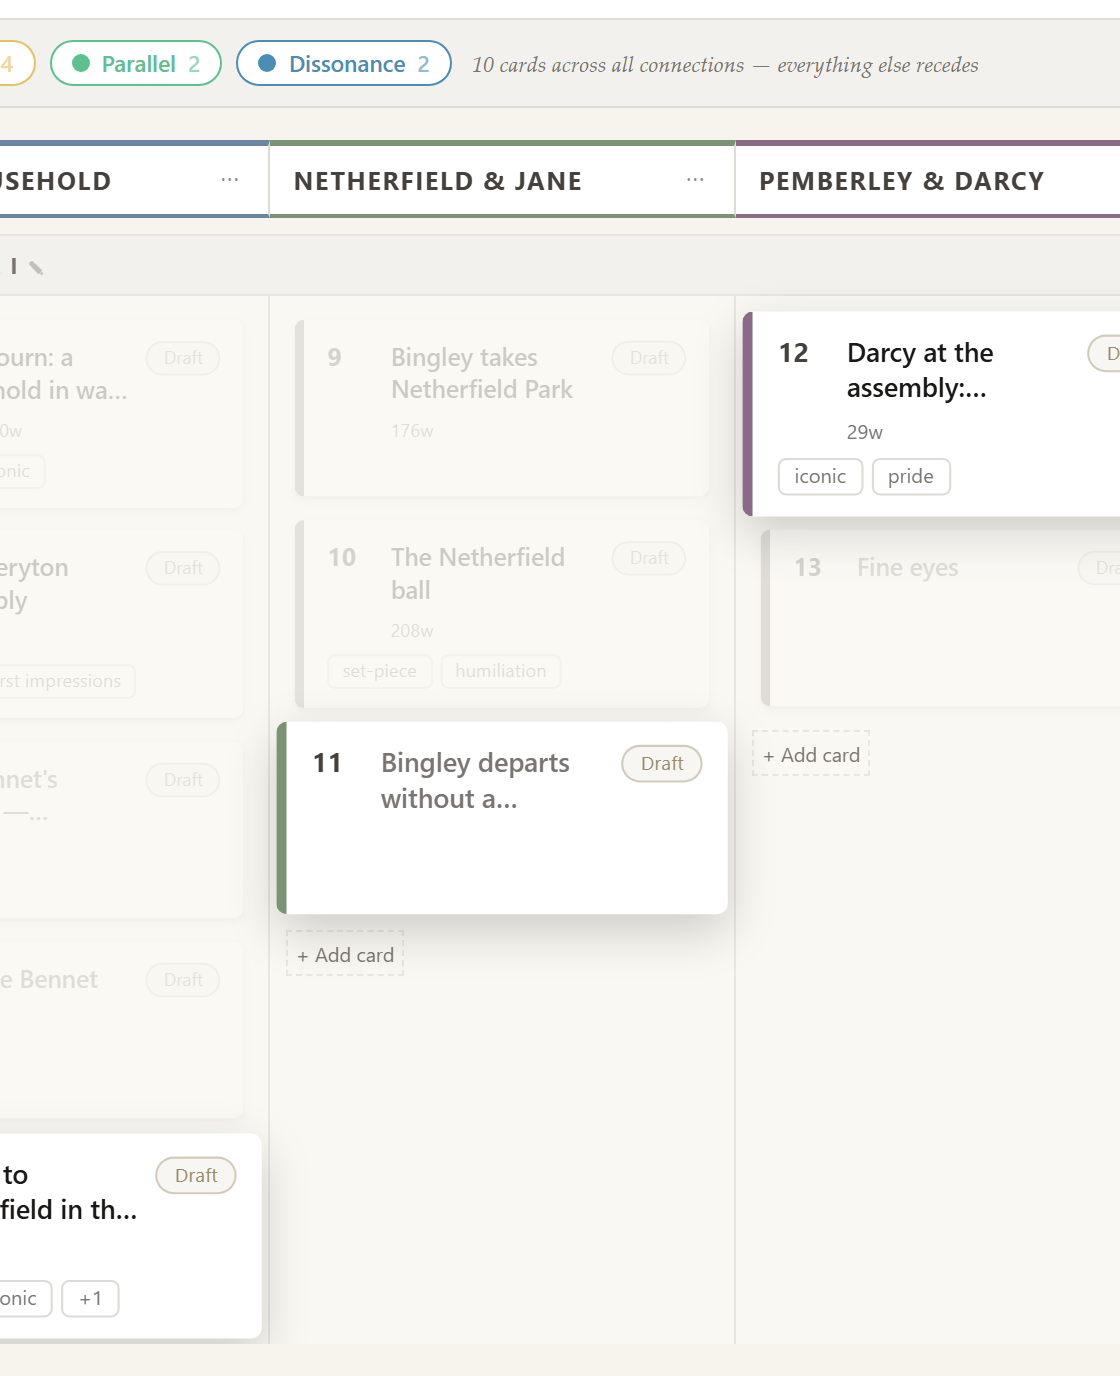Viewport: 1120px width, 1376px height.
Task: Add card to Pemberley & Darcy column
Action: click(x=811, y=754)
